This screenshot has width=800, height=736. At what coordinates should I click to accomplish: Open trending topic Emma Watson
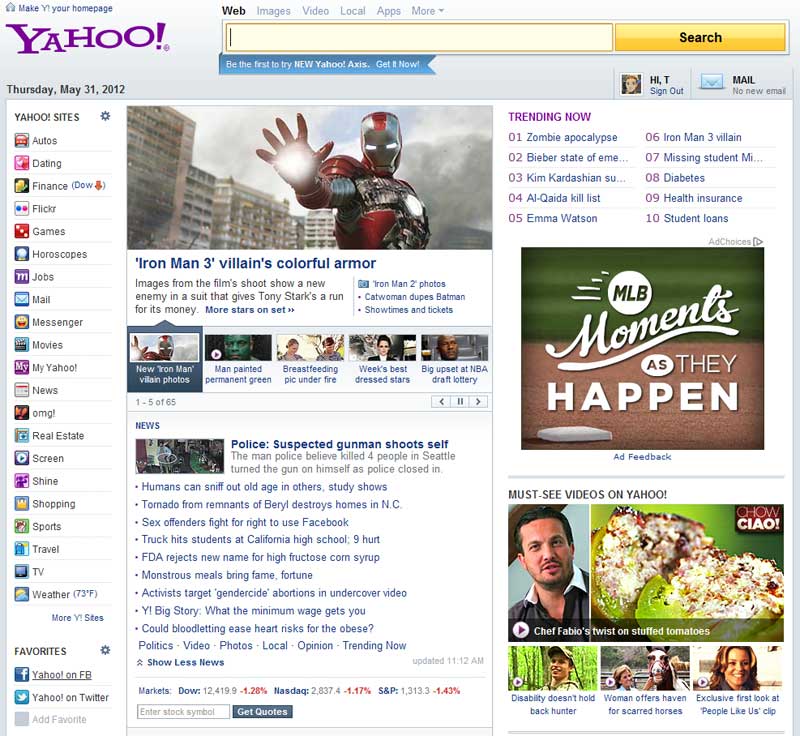562,218
